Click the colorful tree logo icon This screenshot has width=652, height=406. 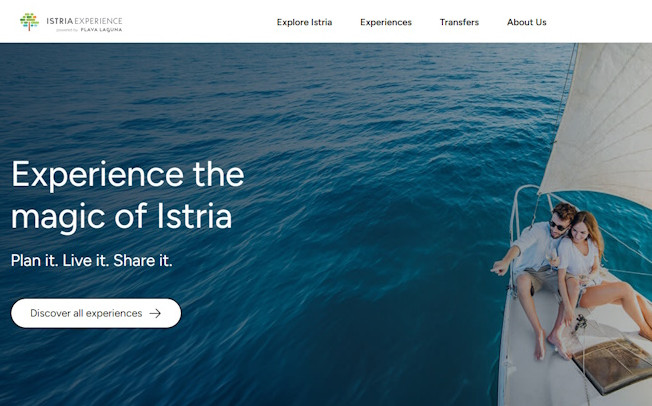click(29, 22)
